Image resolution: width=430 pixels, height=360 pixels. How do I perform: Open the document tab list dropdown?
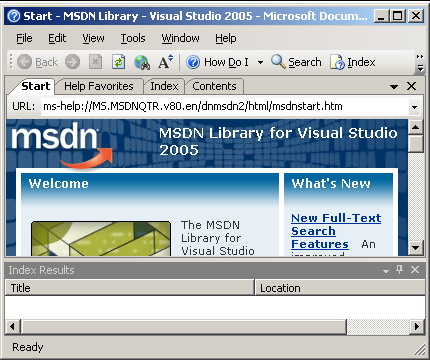[x=394, y=87]
